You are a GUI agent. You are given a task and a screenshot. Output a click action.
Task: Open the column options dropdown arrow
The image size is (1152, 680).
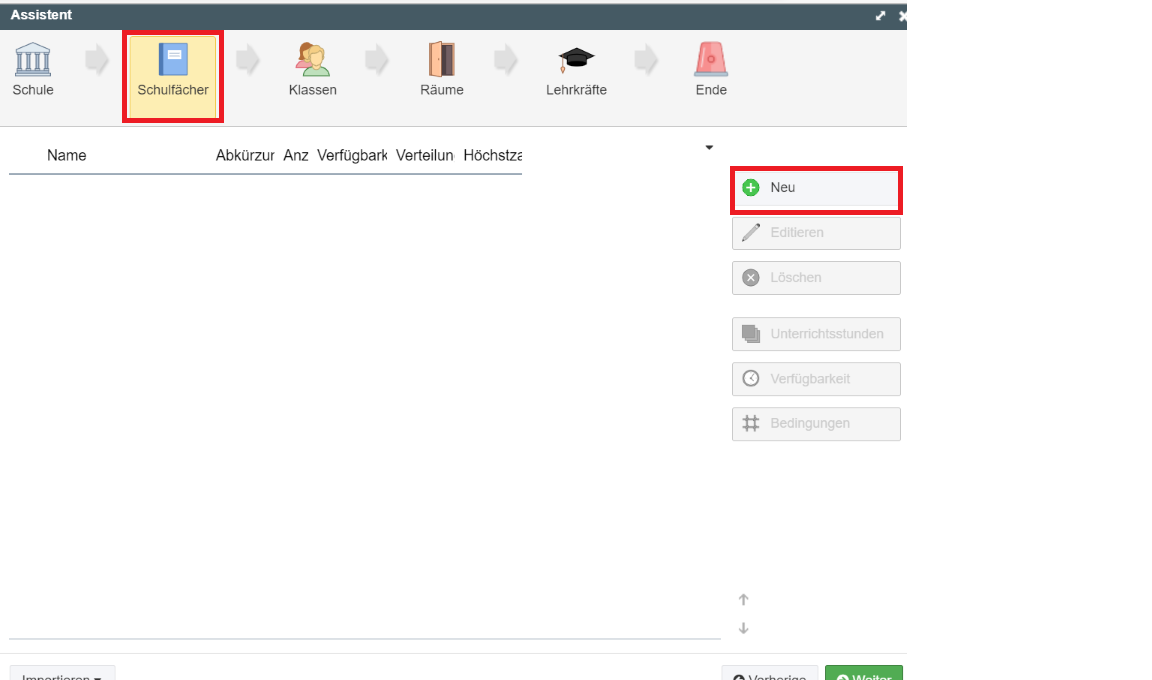[709, 148]
